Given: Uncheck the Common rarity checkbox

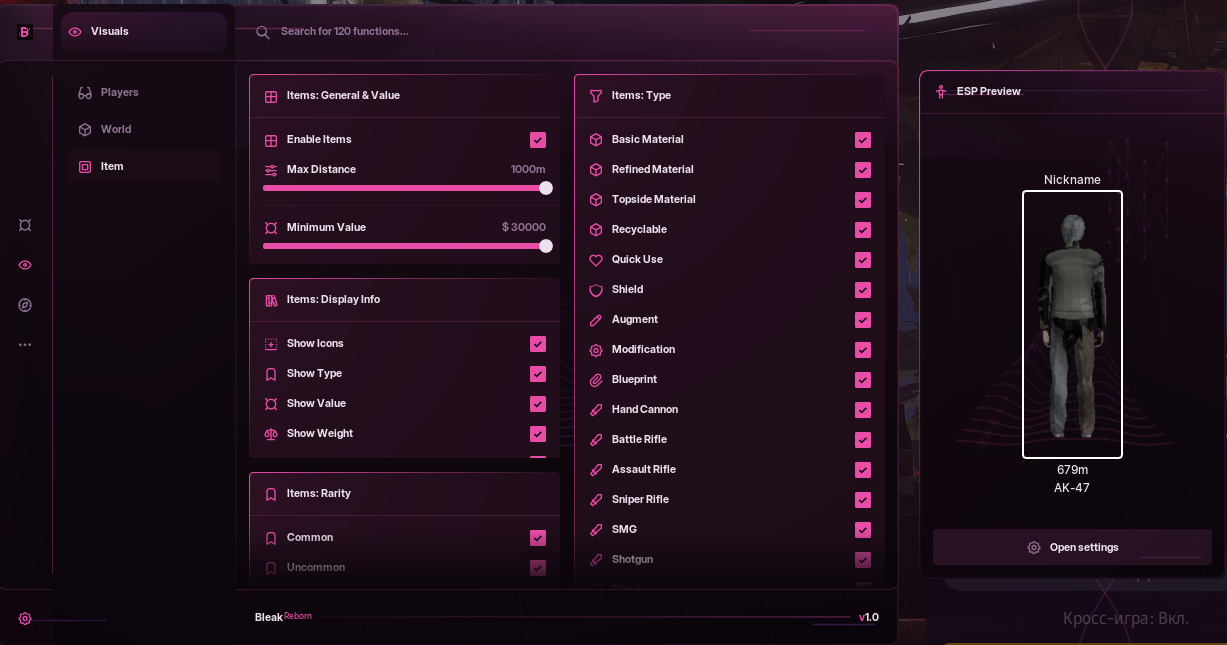Looking at the screenshot, I should click(538, 538).
